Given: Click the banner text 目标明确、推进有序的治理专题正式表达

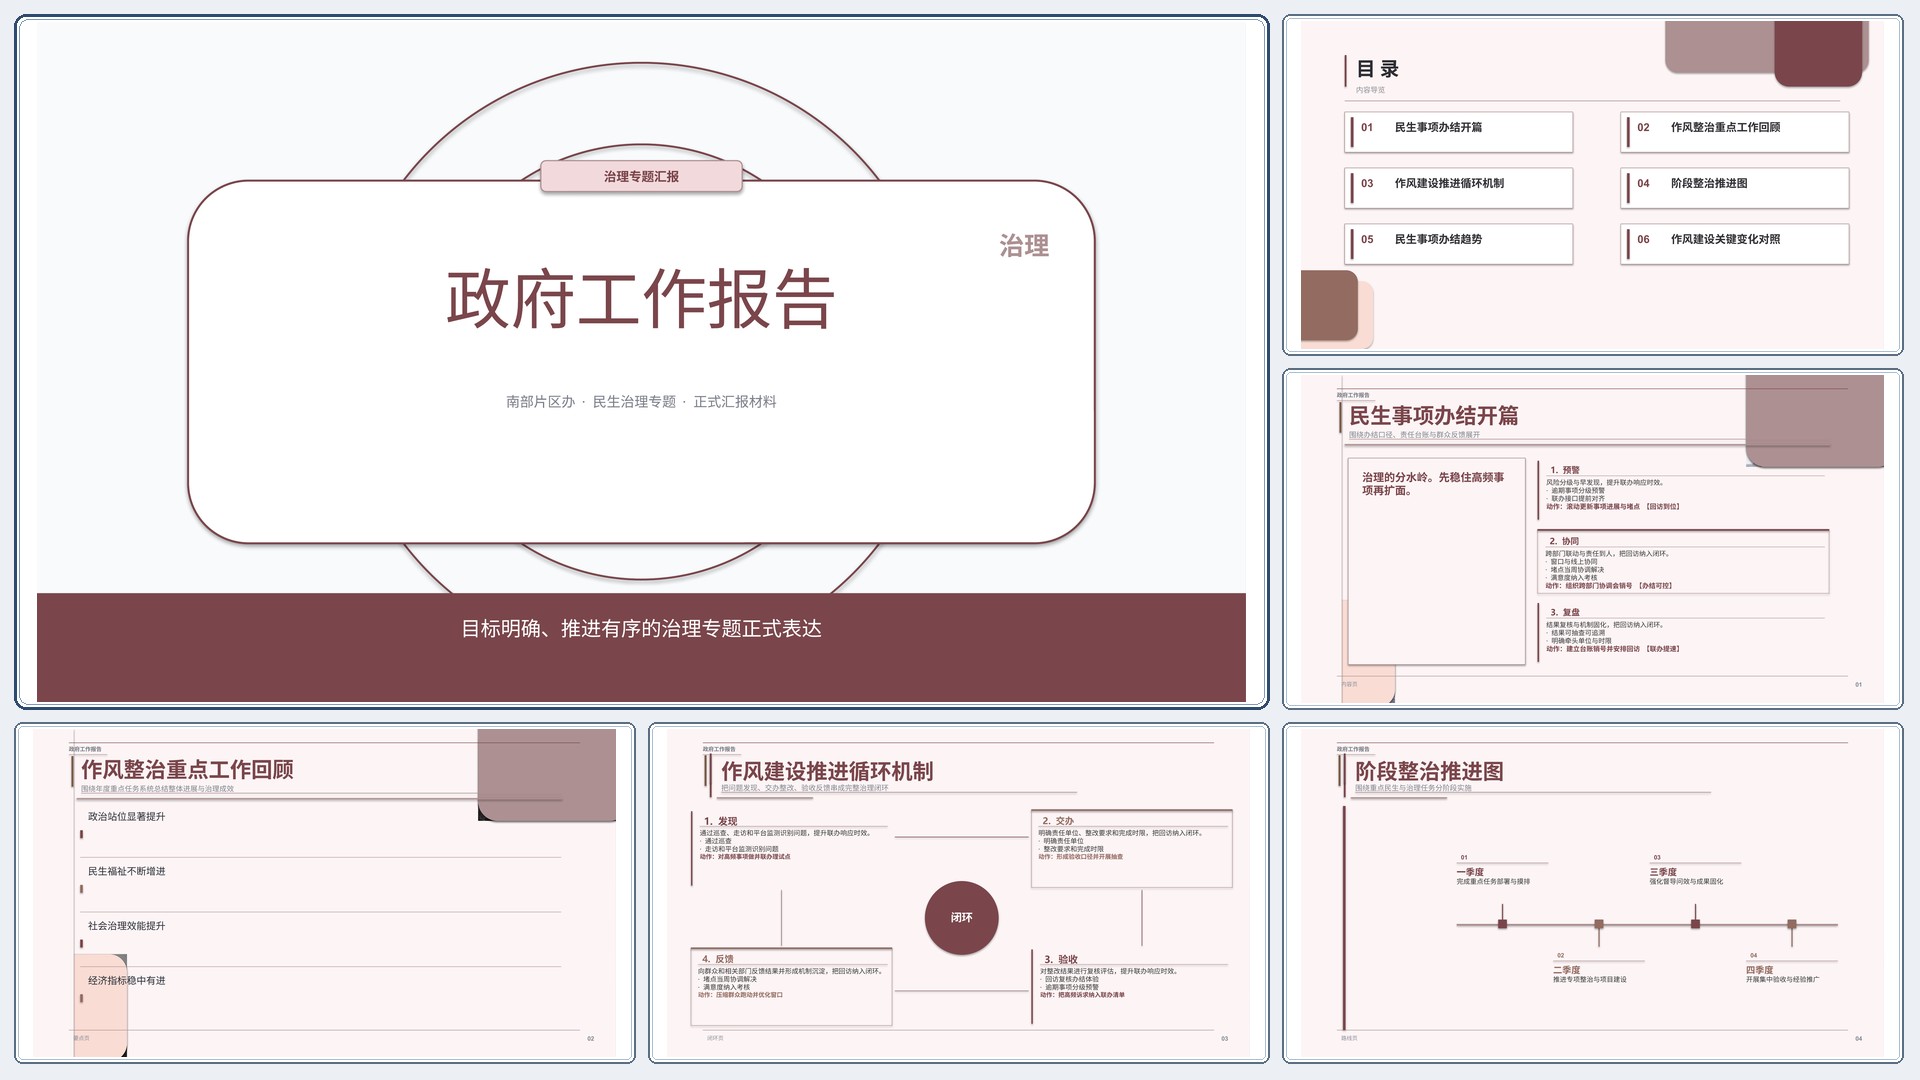Looking at the screenshot, I should point(641,629).
